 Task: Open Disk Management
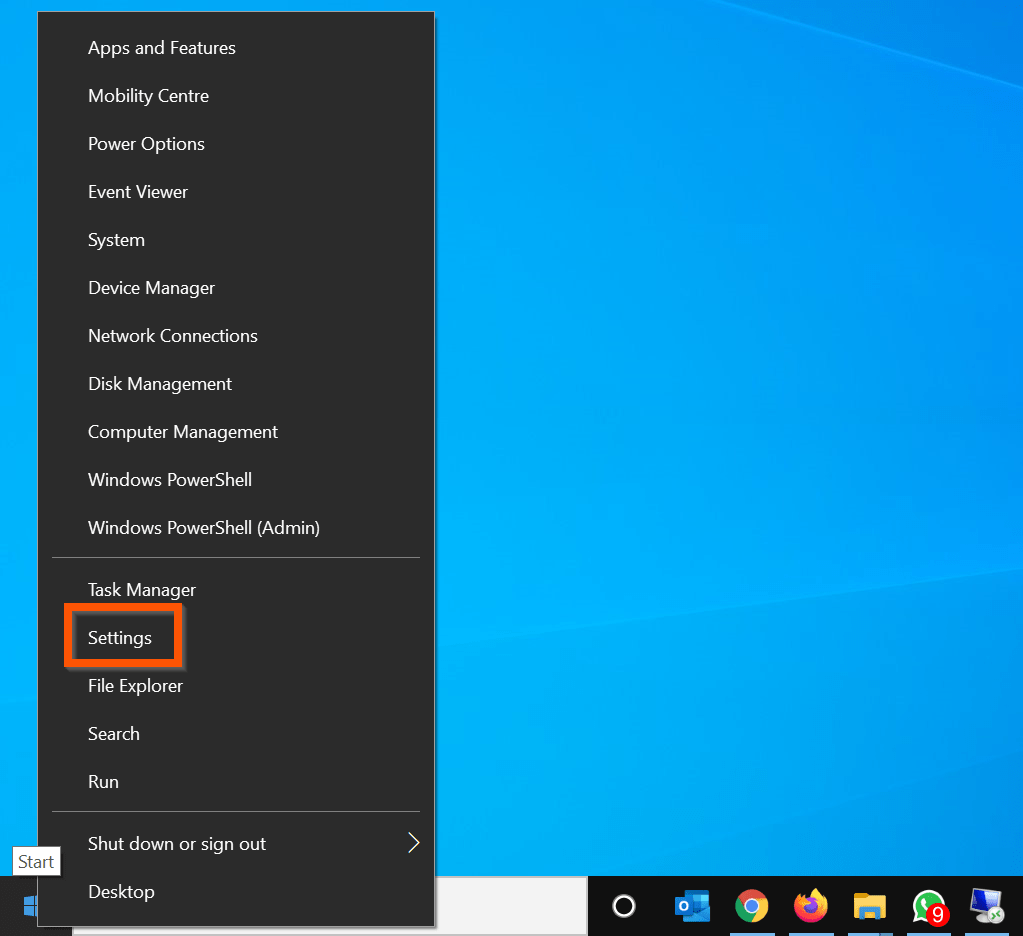(236, 384)
